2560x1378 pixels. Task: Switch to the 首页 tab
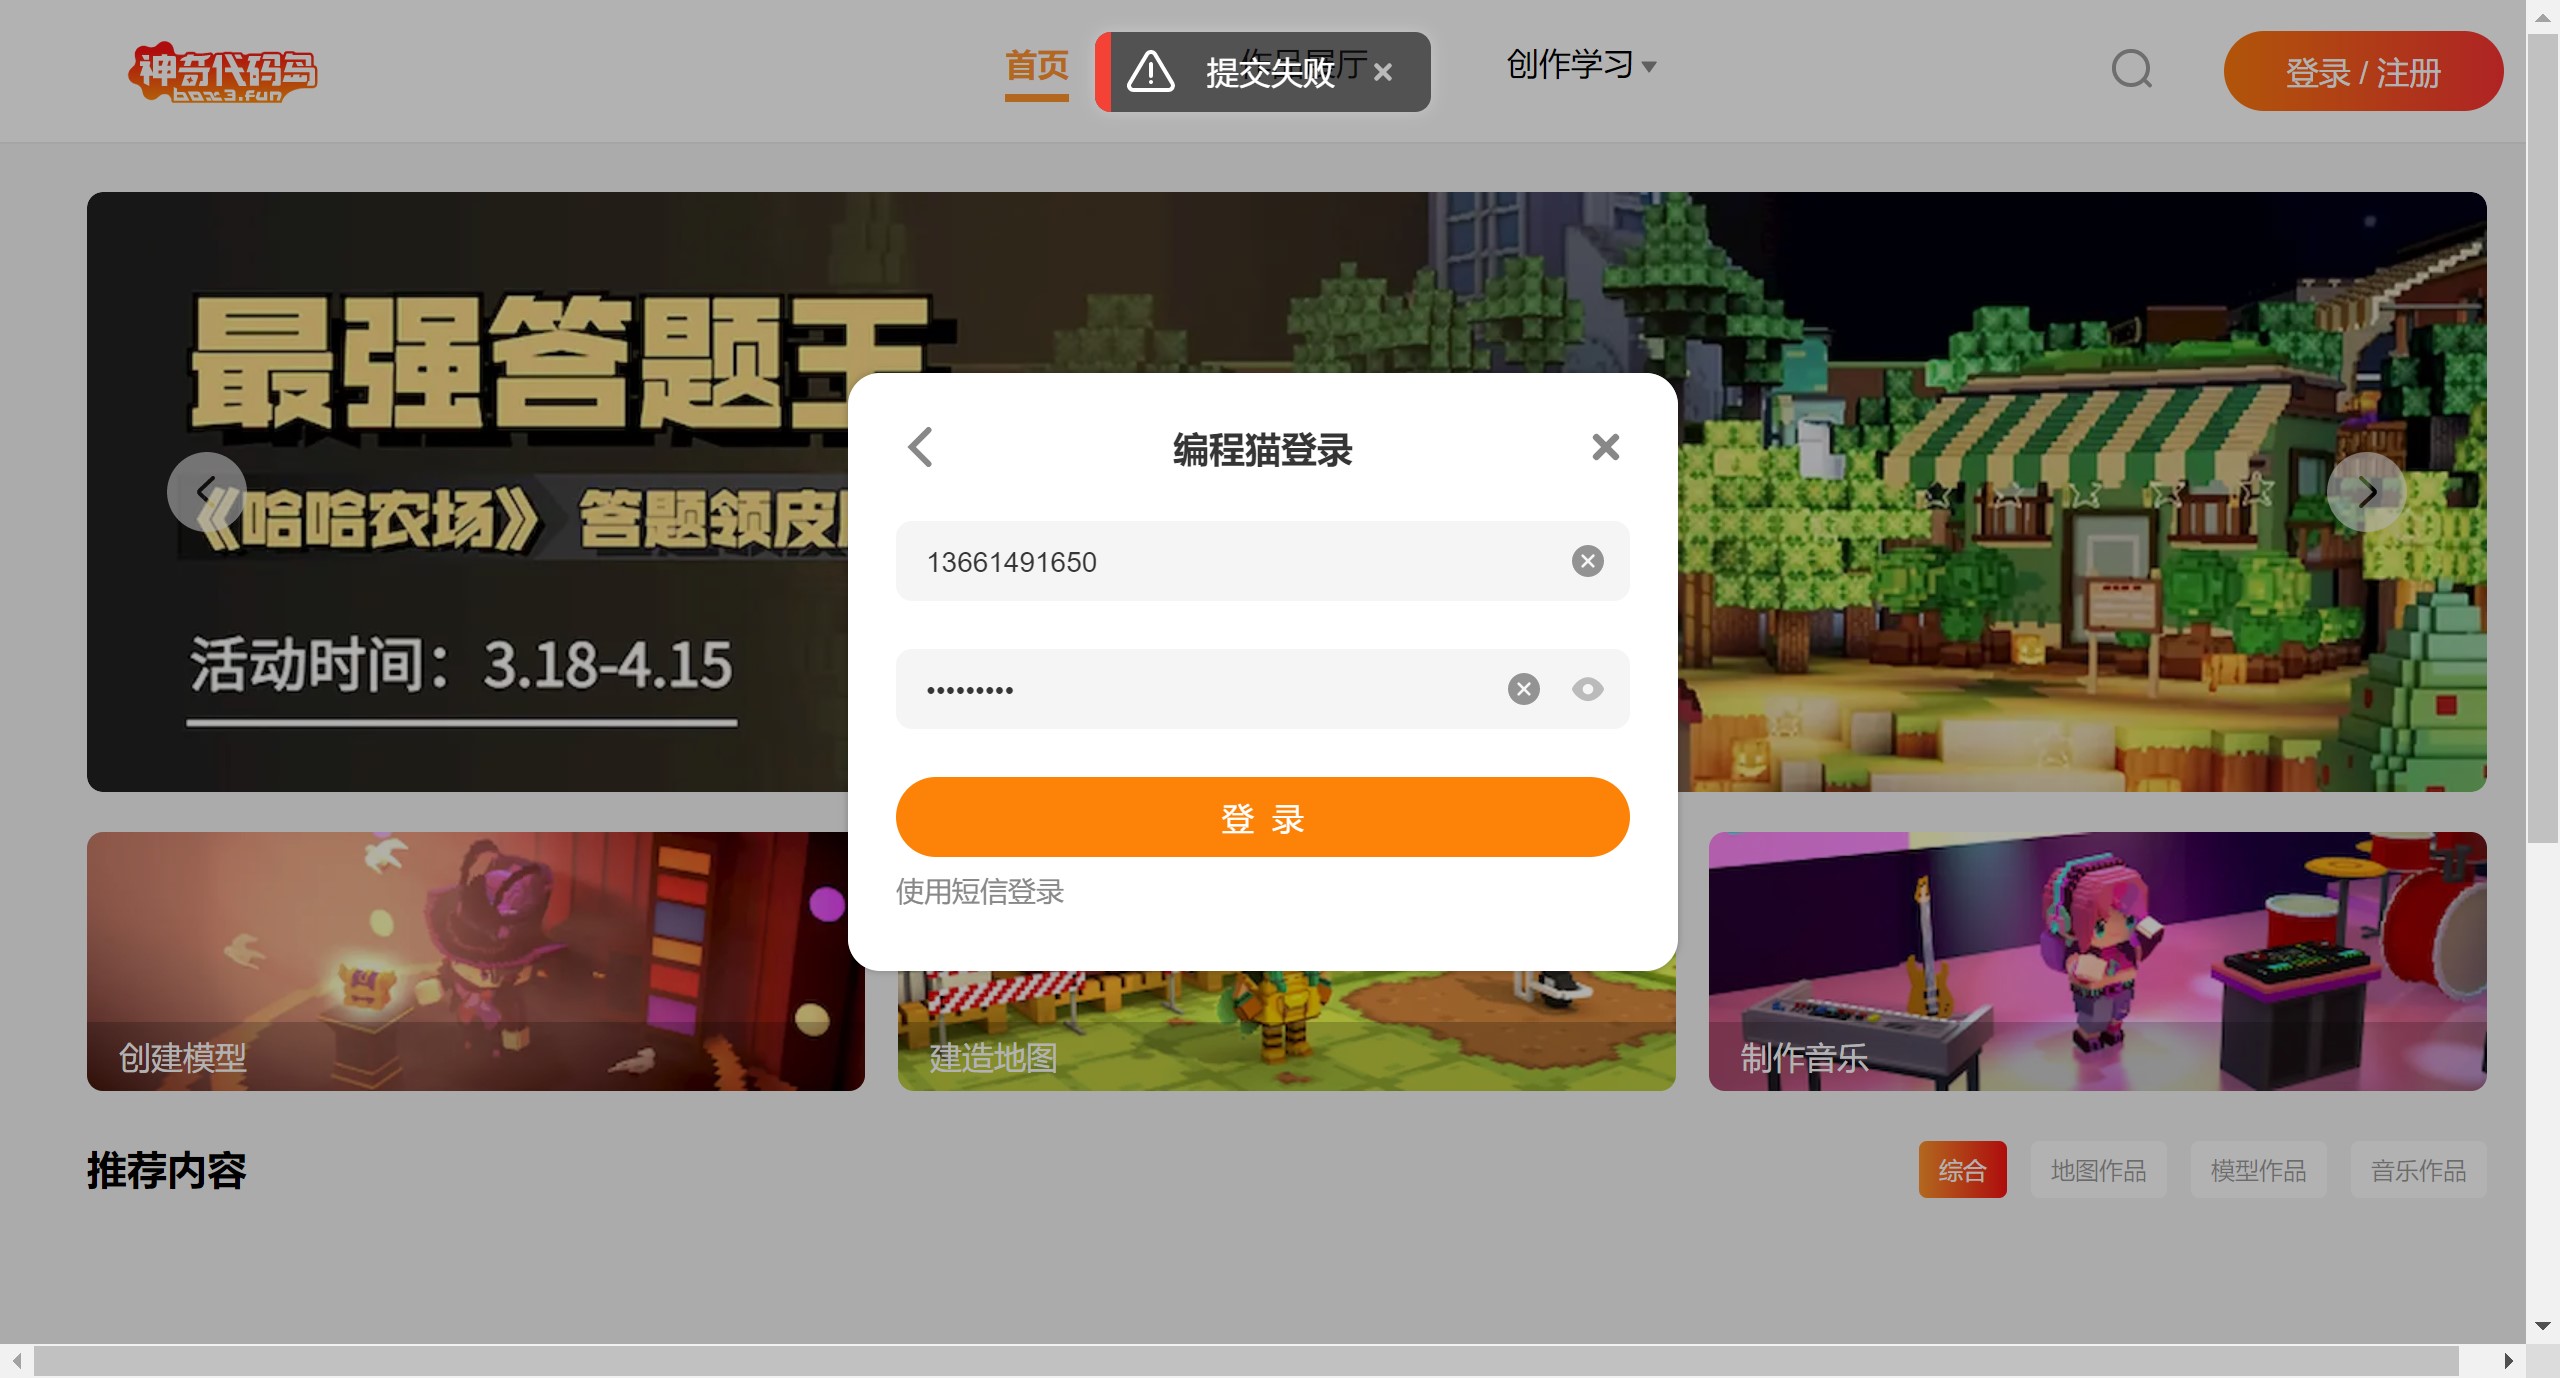(1036, 66)
